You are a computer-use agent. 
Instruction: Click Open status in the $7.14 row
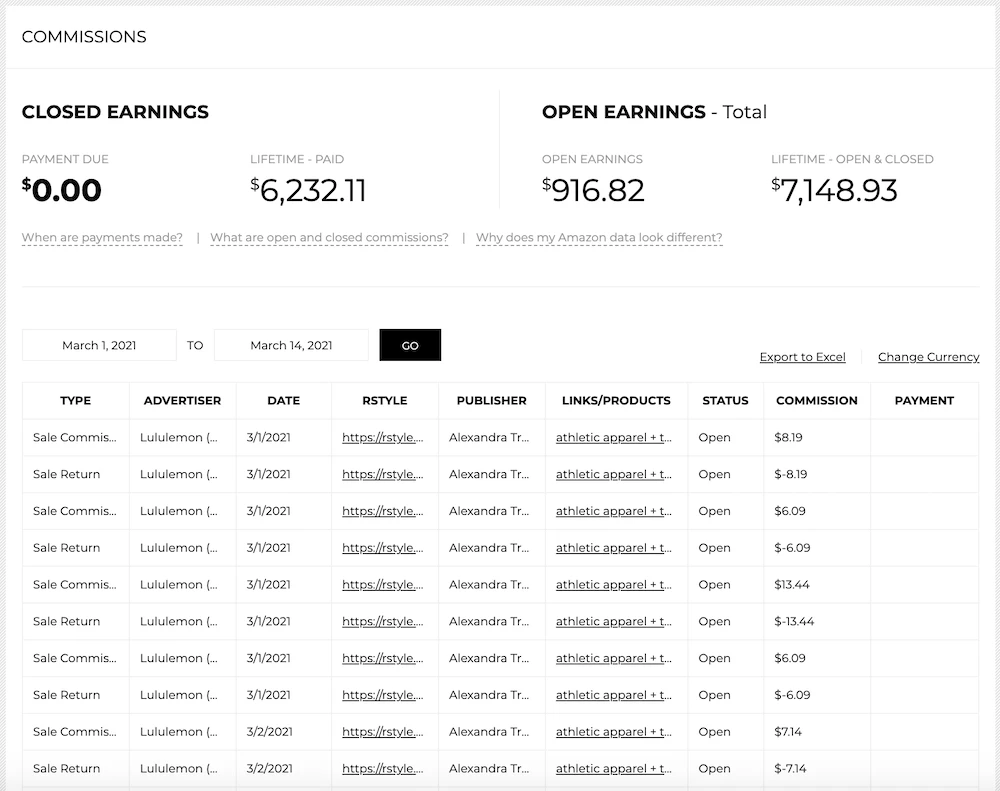click(x=714, y=732)
